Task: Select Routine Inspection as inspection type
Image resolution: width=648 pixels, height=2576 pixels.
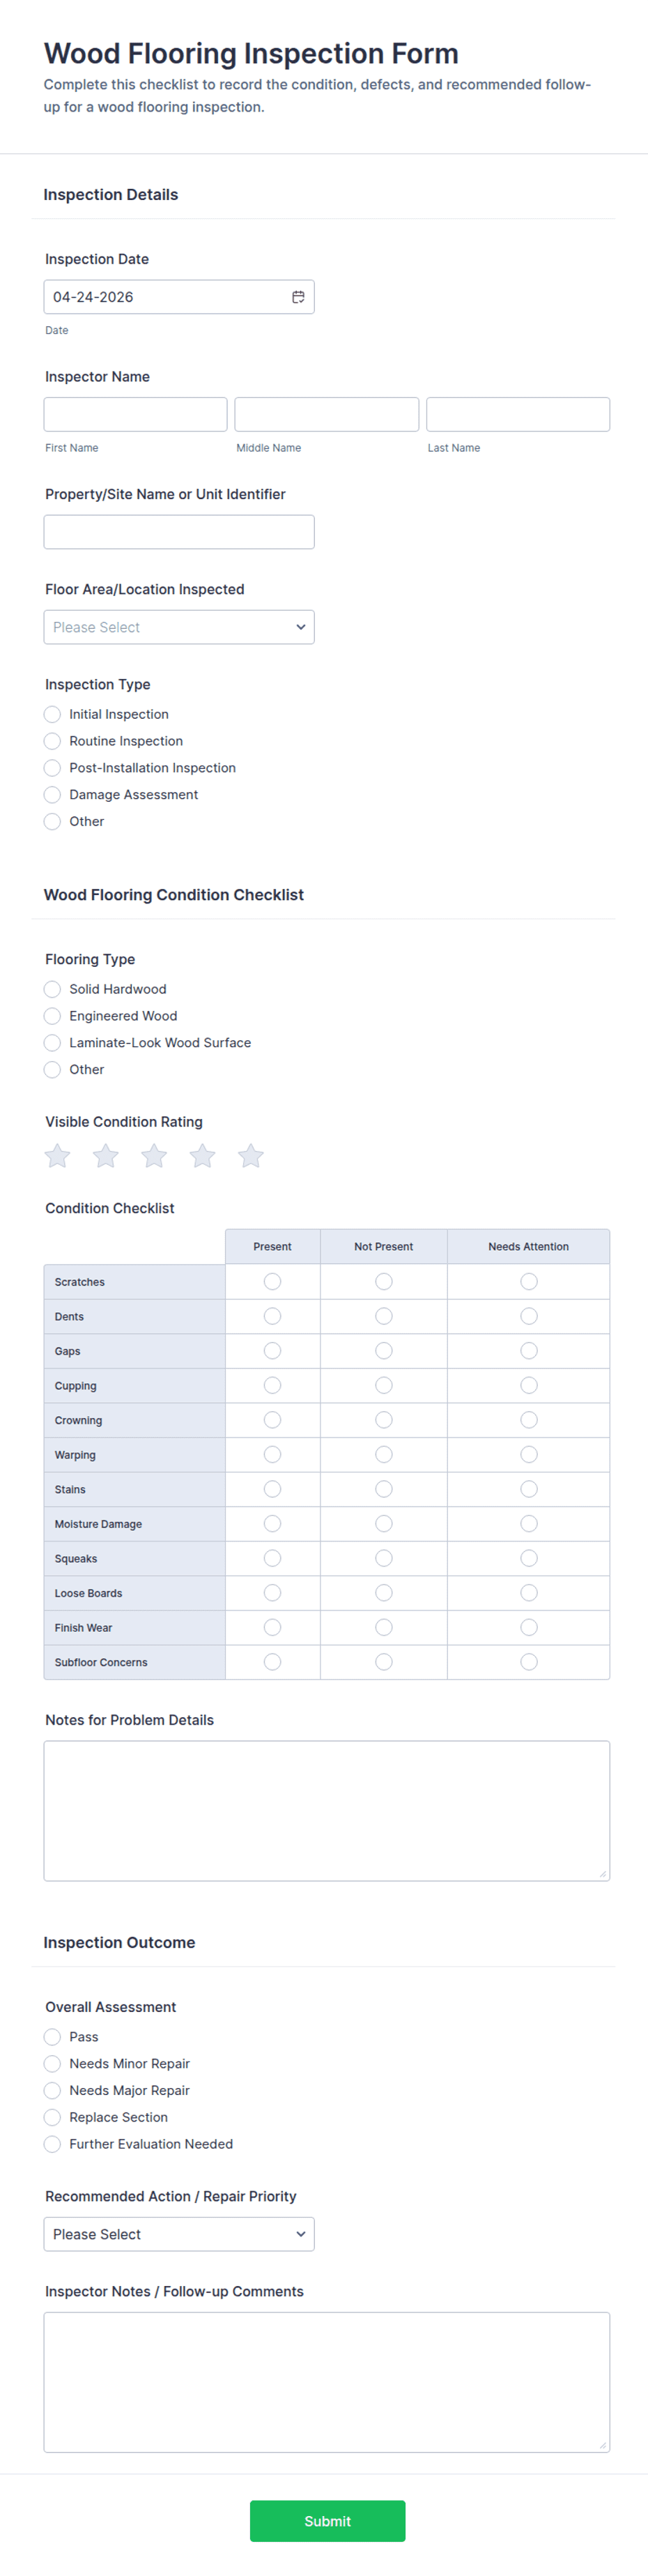Action: [52, 741]
